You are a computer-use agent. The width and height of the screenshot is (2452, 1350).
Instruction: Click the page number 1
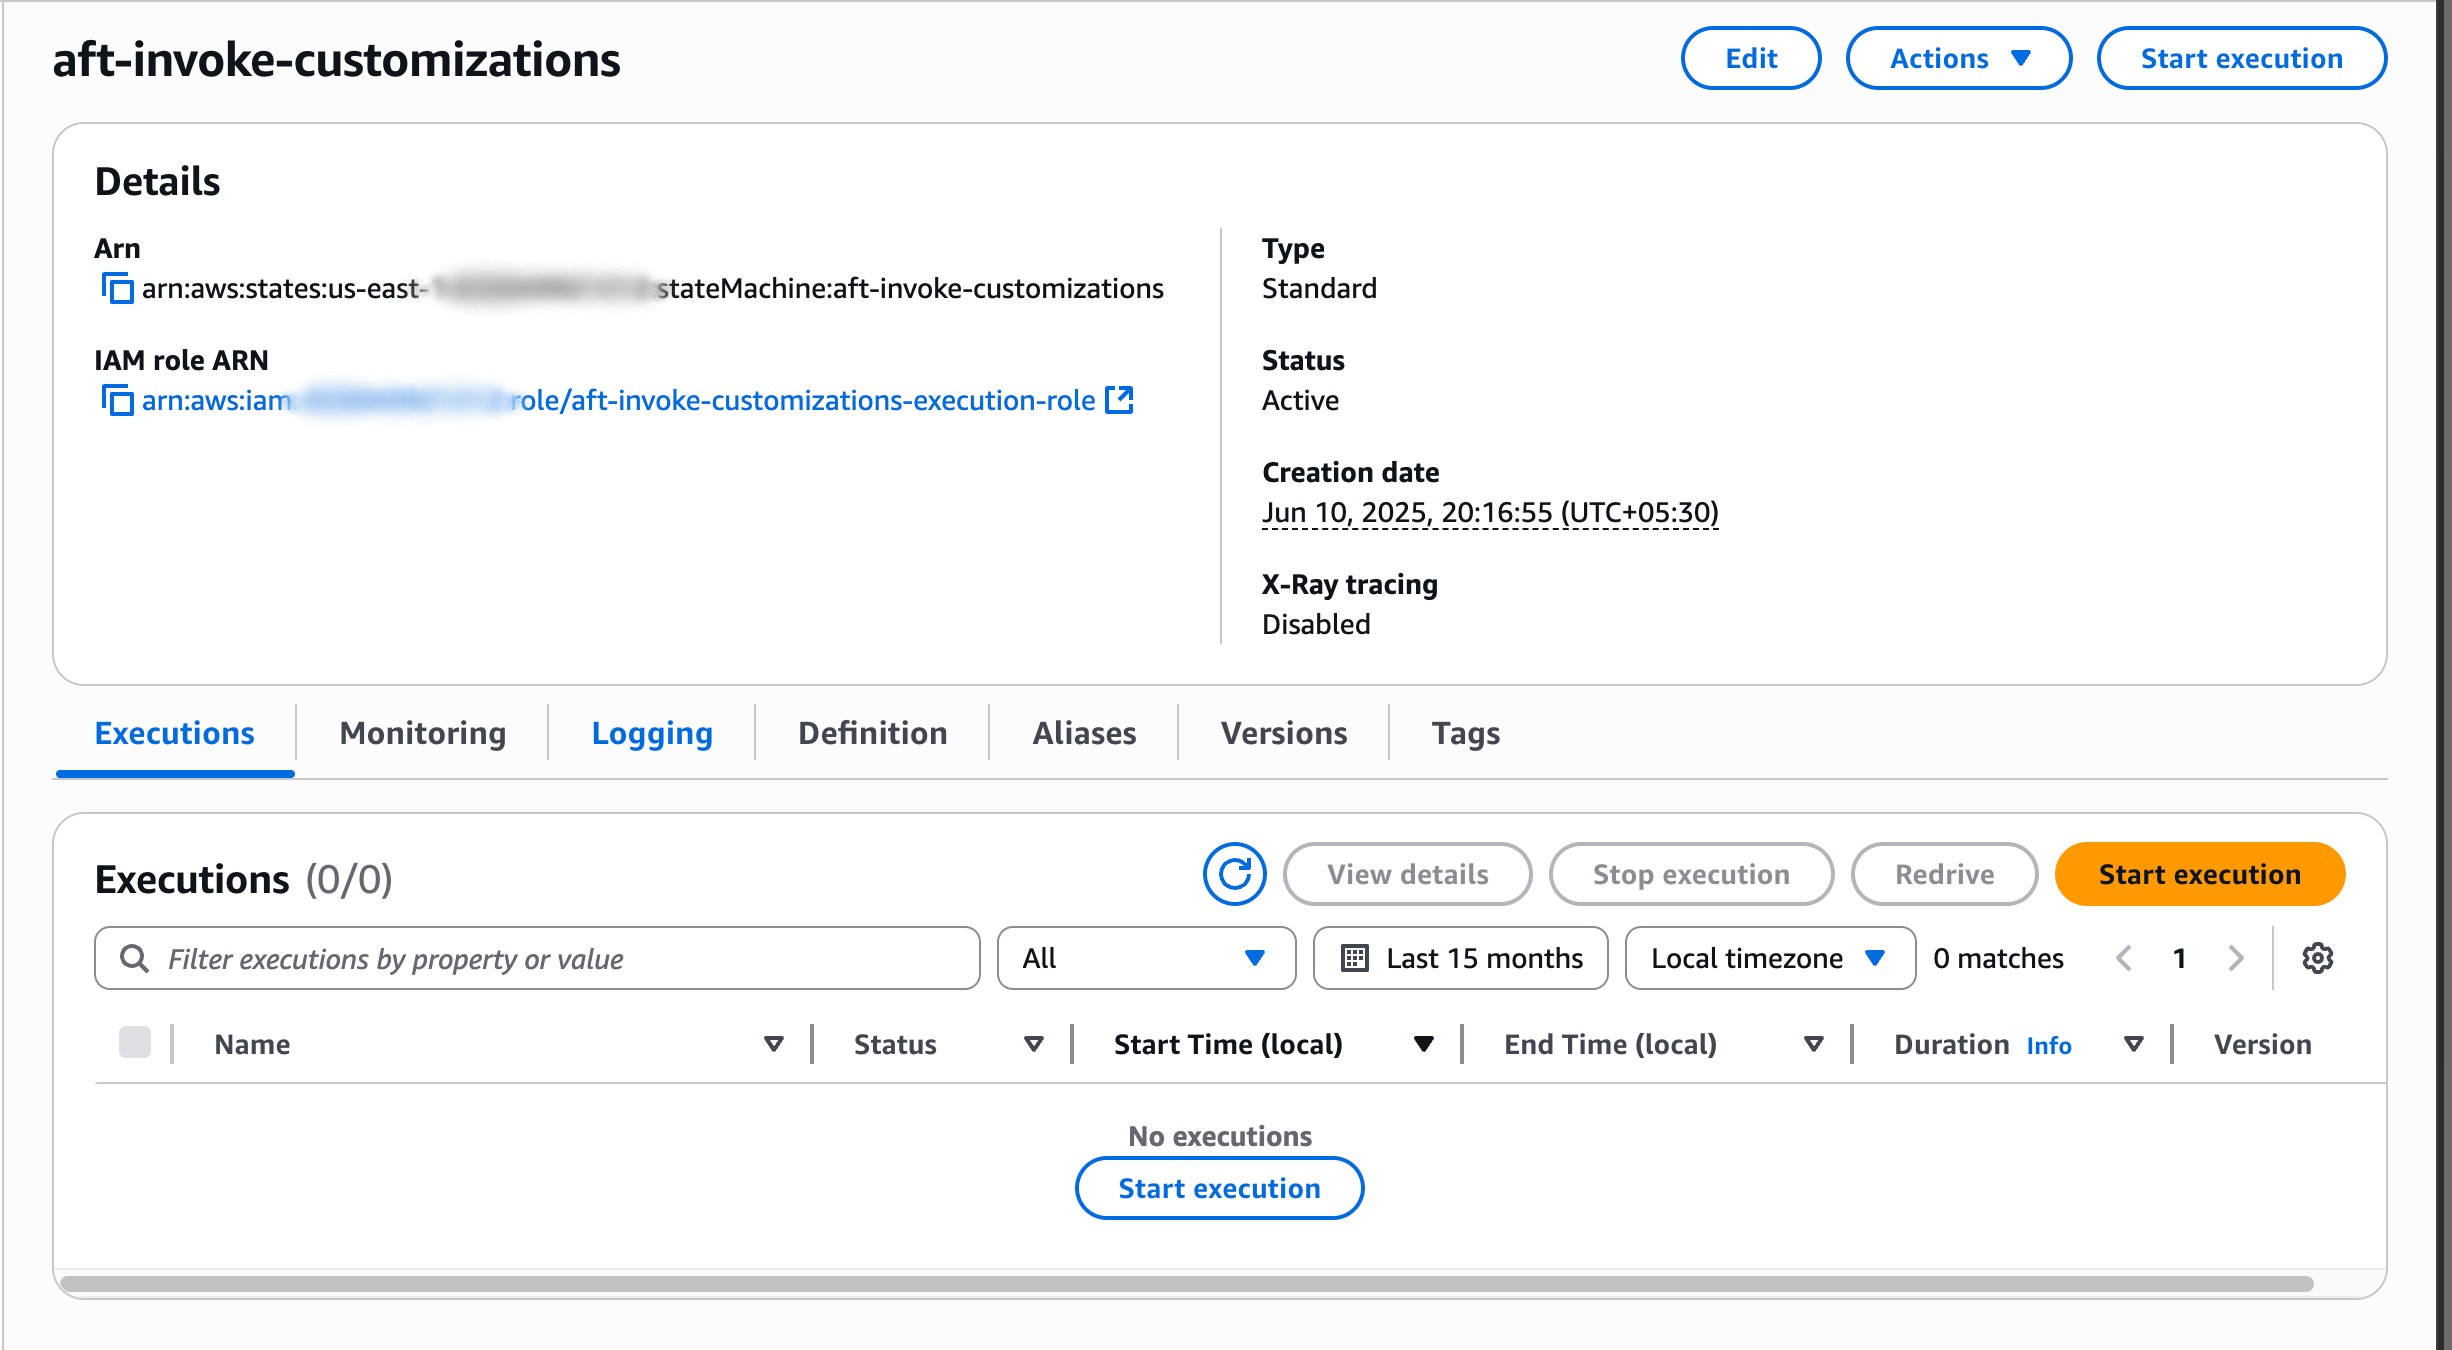(2179, 958)
